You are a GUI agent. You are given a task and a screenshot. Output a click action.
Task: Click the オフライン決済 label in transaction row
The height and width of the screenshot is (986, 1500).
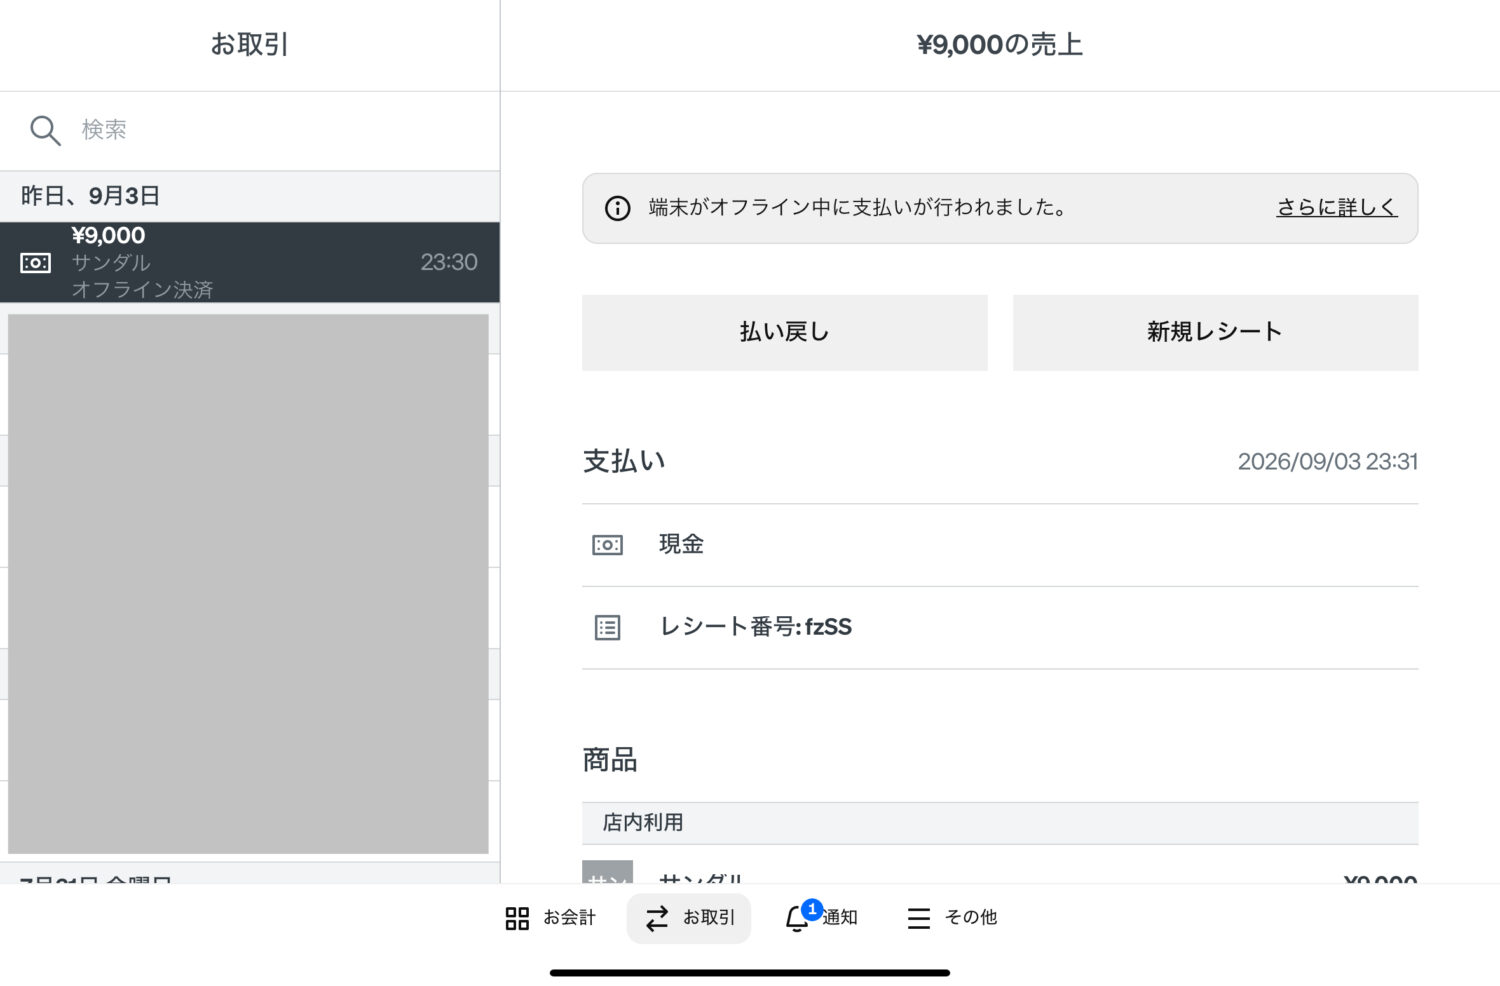tap(142, 289)
